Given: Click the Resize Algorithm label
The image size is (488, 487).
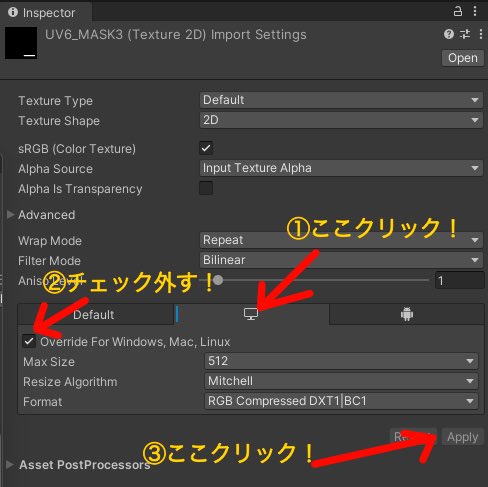Looking at the screenshot, I should click(x=70, y=382).
